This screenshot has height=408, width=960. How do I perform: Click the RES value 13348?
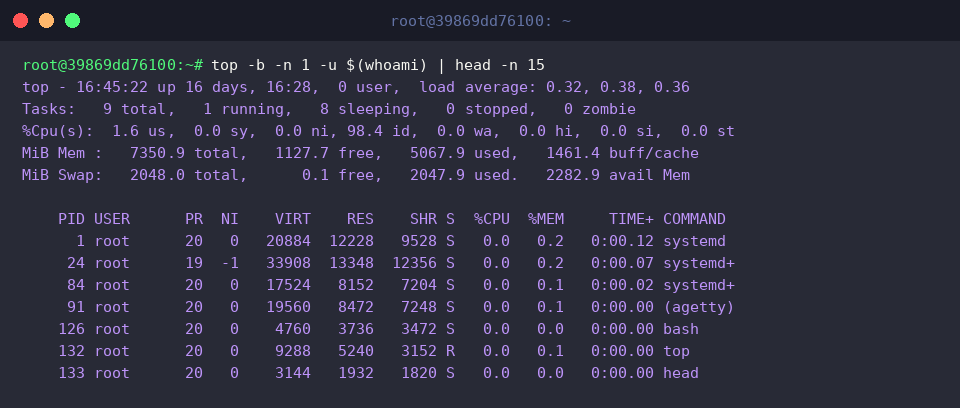click(x=351, y=263)
